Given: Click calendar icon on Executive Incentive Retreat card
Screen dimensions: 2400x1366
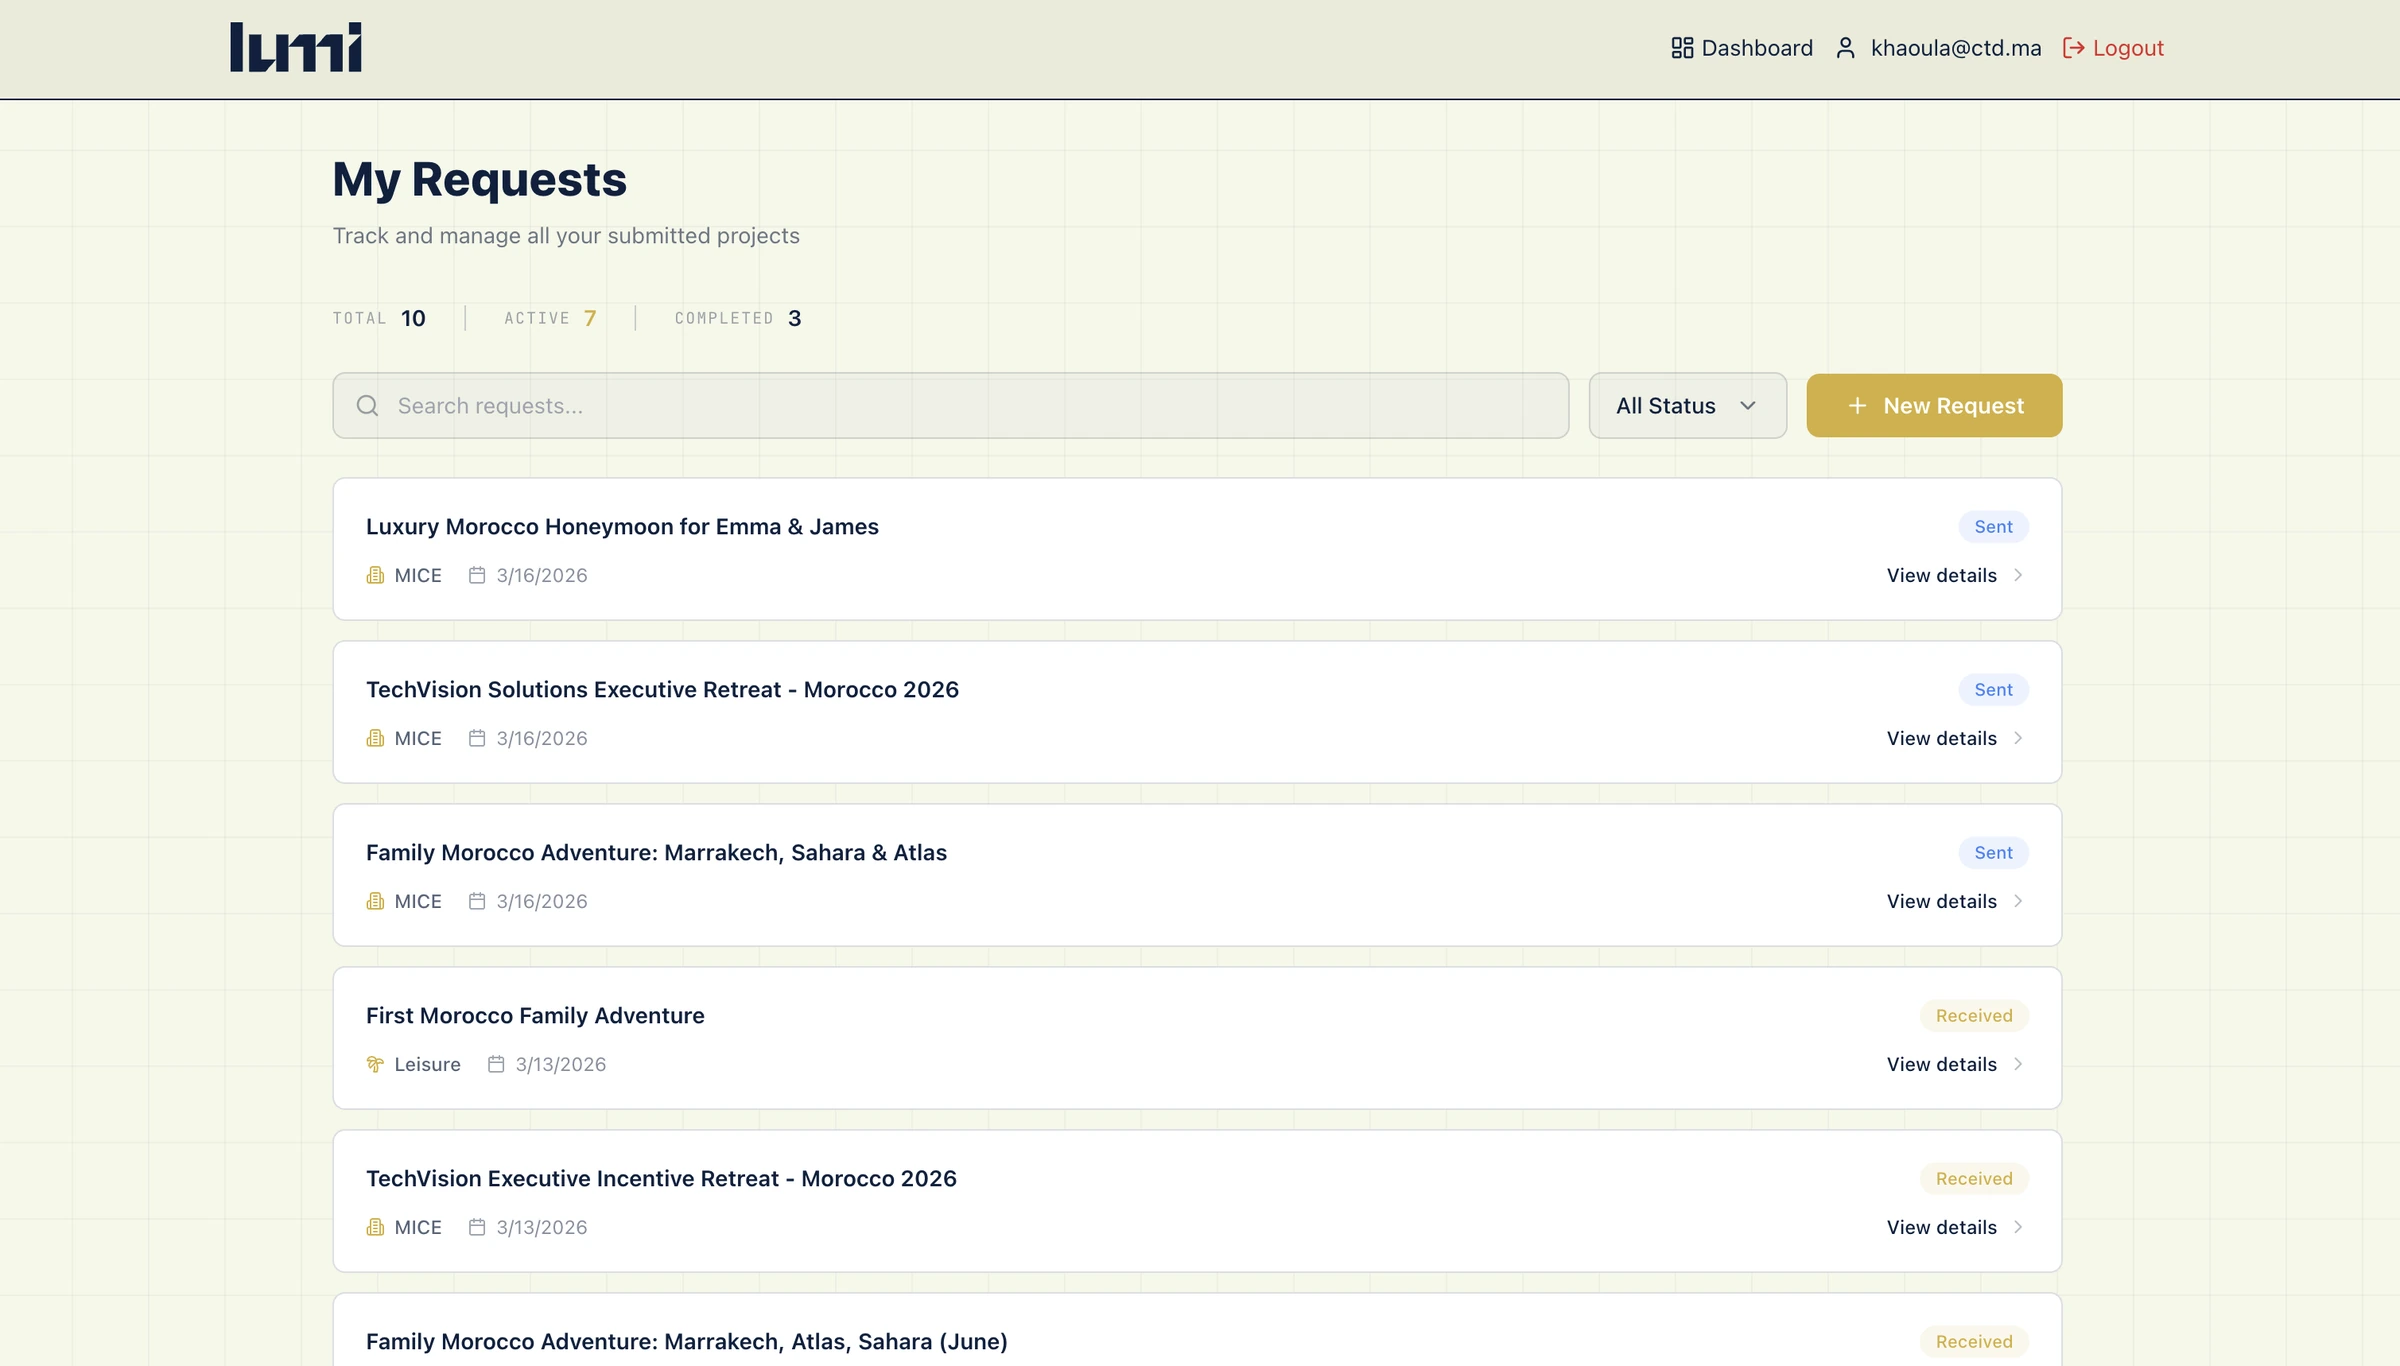Looking at the screenshot, I should point(477,1227).
